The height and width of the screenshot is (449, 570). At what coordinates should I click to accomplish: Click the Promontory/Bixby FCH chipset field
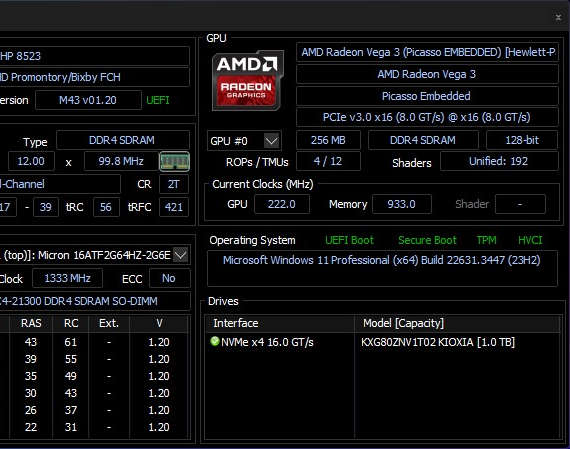94,77
